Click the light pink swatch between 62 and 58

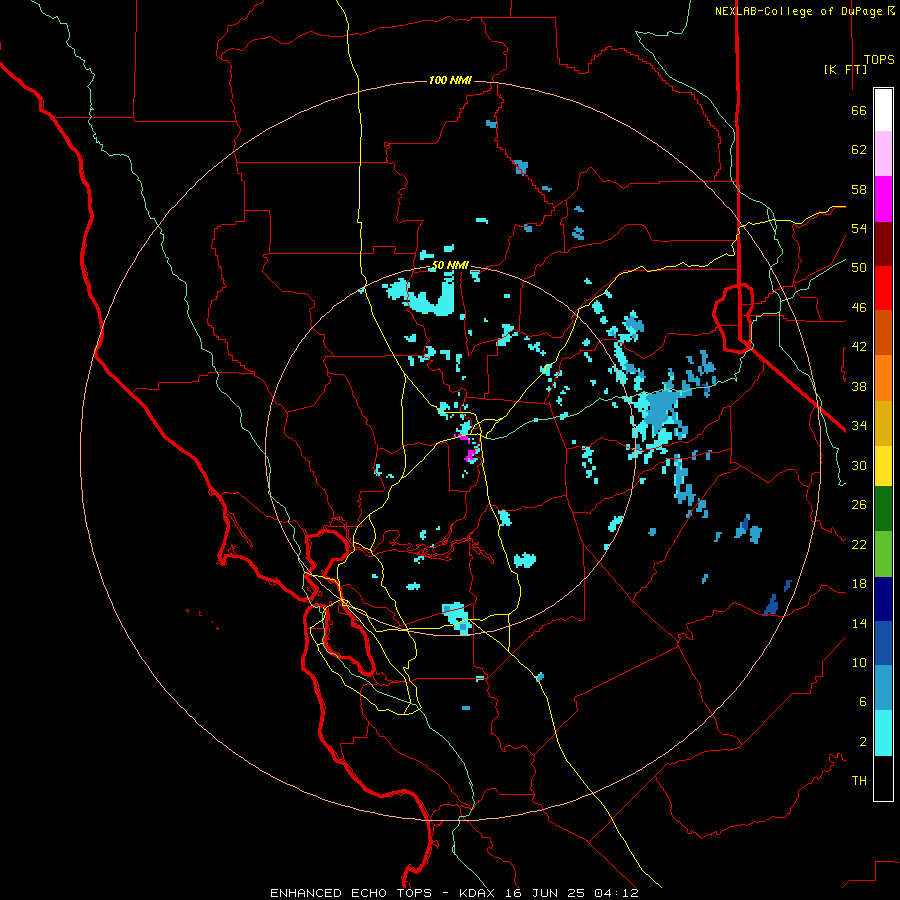coord(883,154)
